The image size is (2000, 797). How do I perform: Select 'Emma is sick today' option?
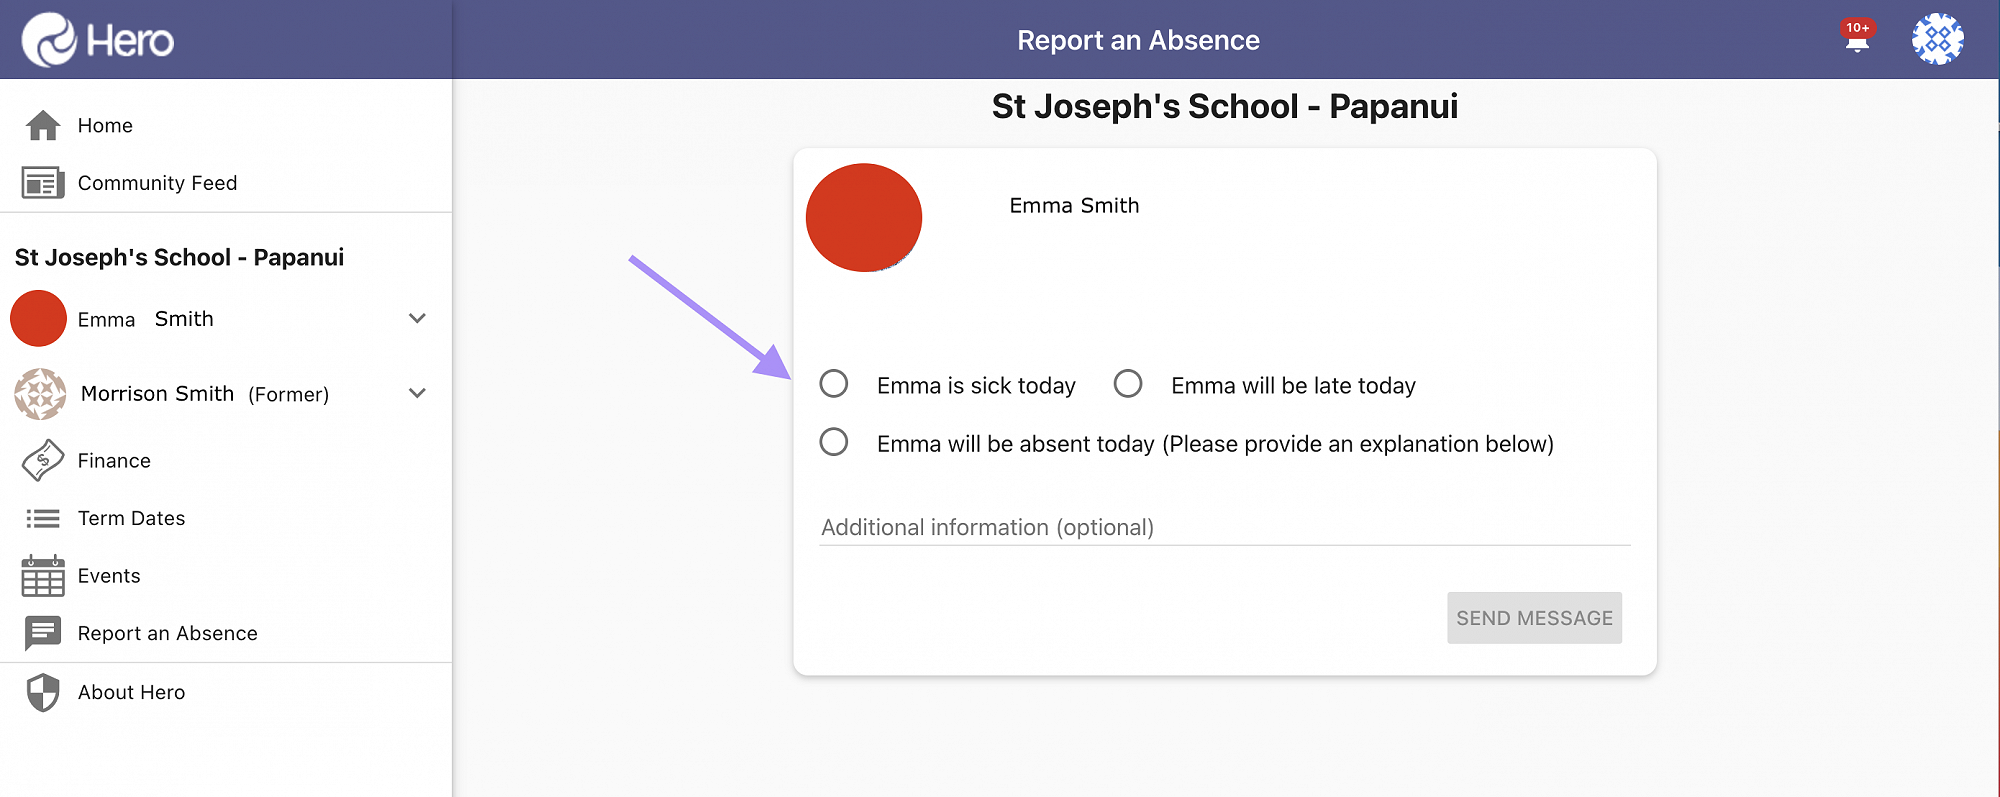point(834,384)
